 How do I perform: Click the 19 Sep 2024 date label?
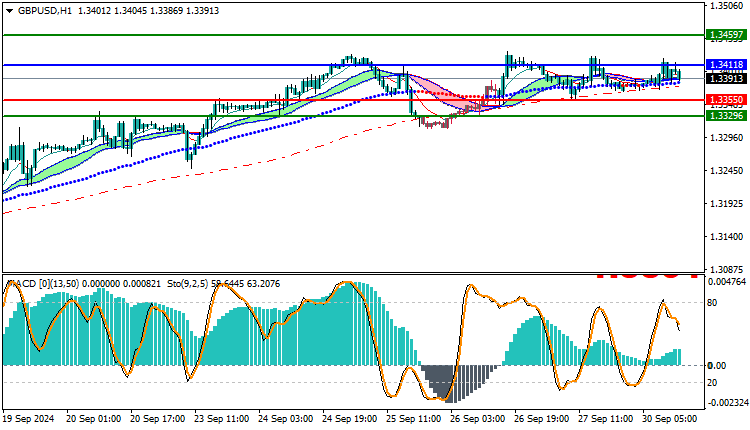(x=29, y=419)
